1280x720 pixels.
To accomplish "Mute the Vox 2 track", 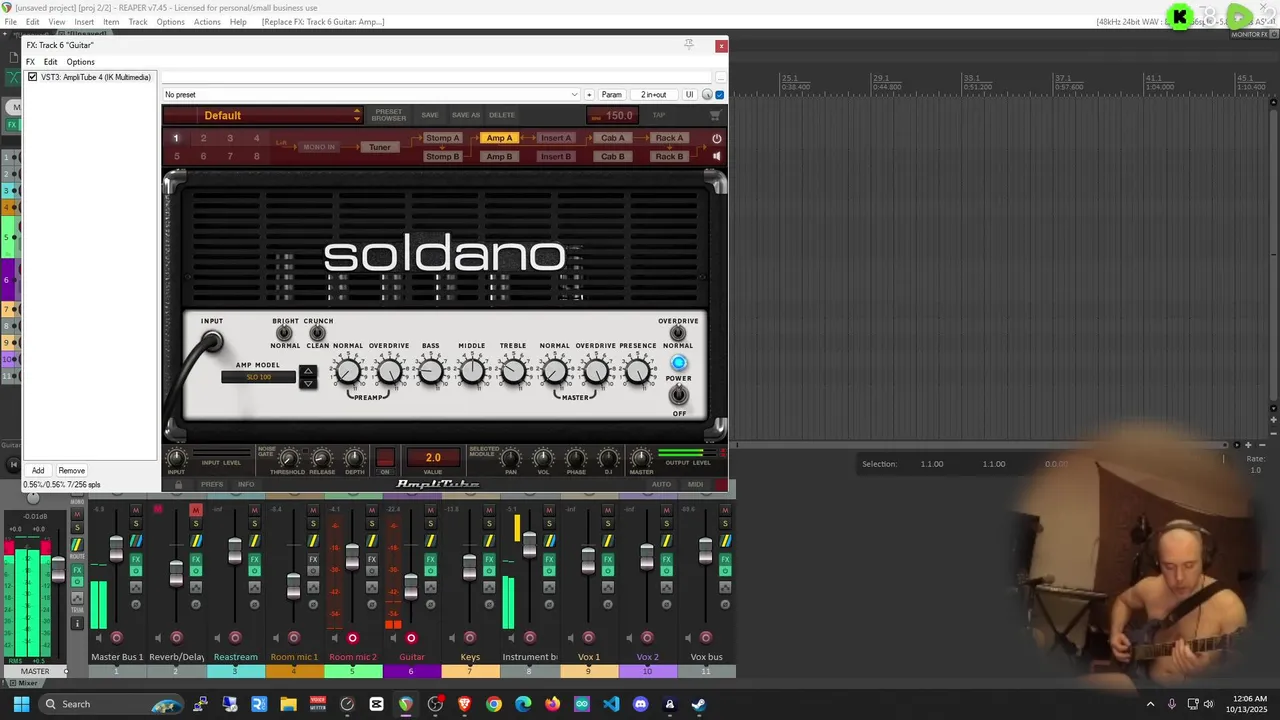I will [666, 510].
